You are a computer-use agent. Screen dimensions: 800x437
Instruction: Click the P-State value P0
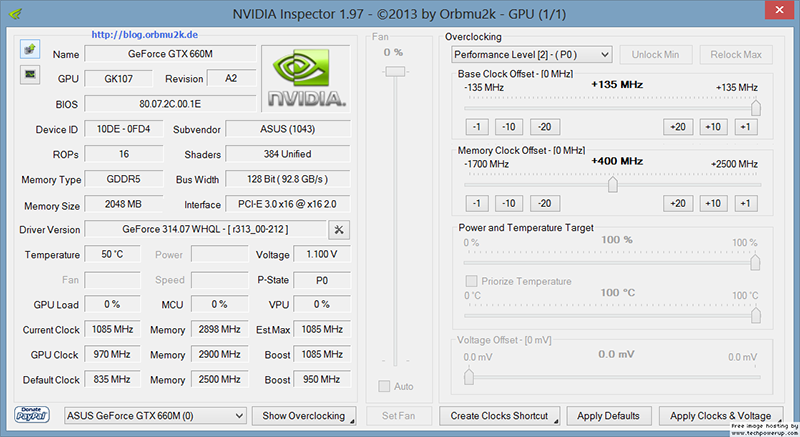322,280
